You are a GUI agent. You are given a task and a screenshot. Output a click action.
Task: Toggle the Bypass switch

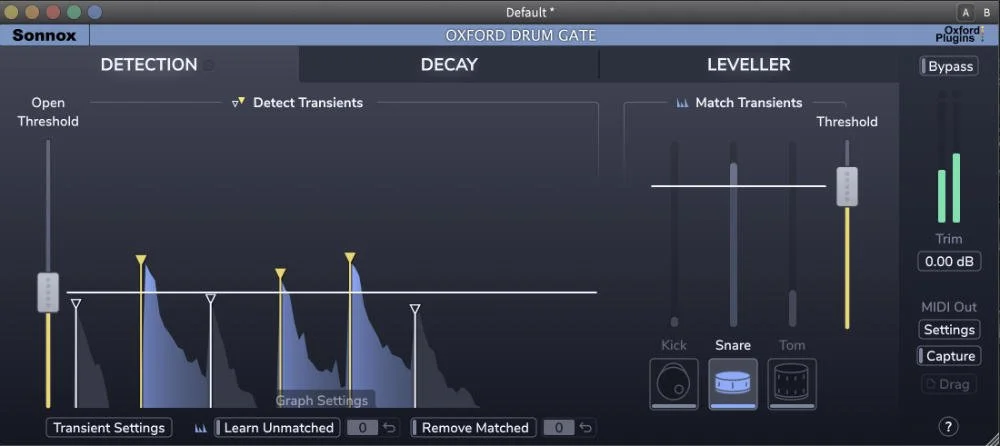949,66
